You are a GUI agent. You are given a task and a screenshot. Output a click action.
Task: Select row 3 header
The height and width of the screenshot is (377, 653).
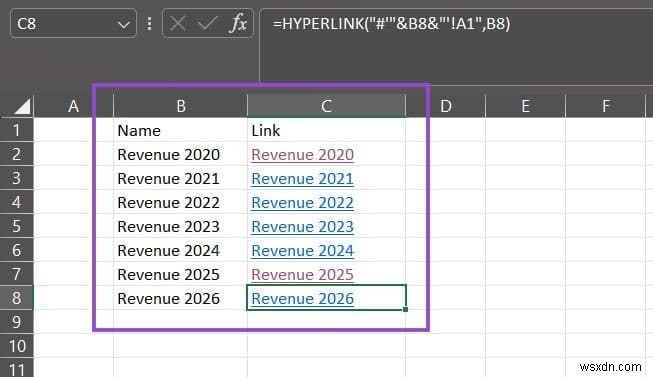(x=16, y=178)
